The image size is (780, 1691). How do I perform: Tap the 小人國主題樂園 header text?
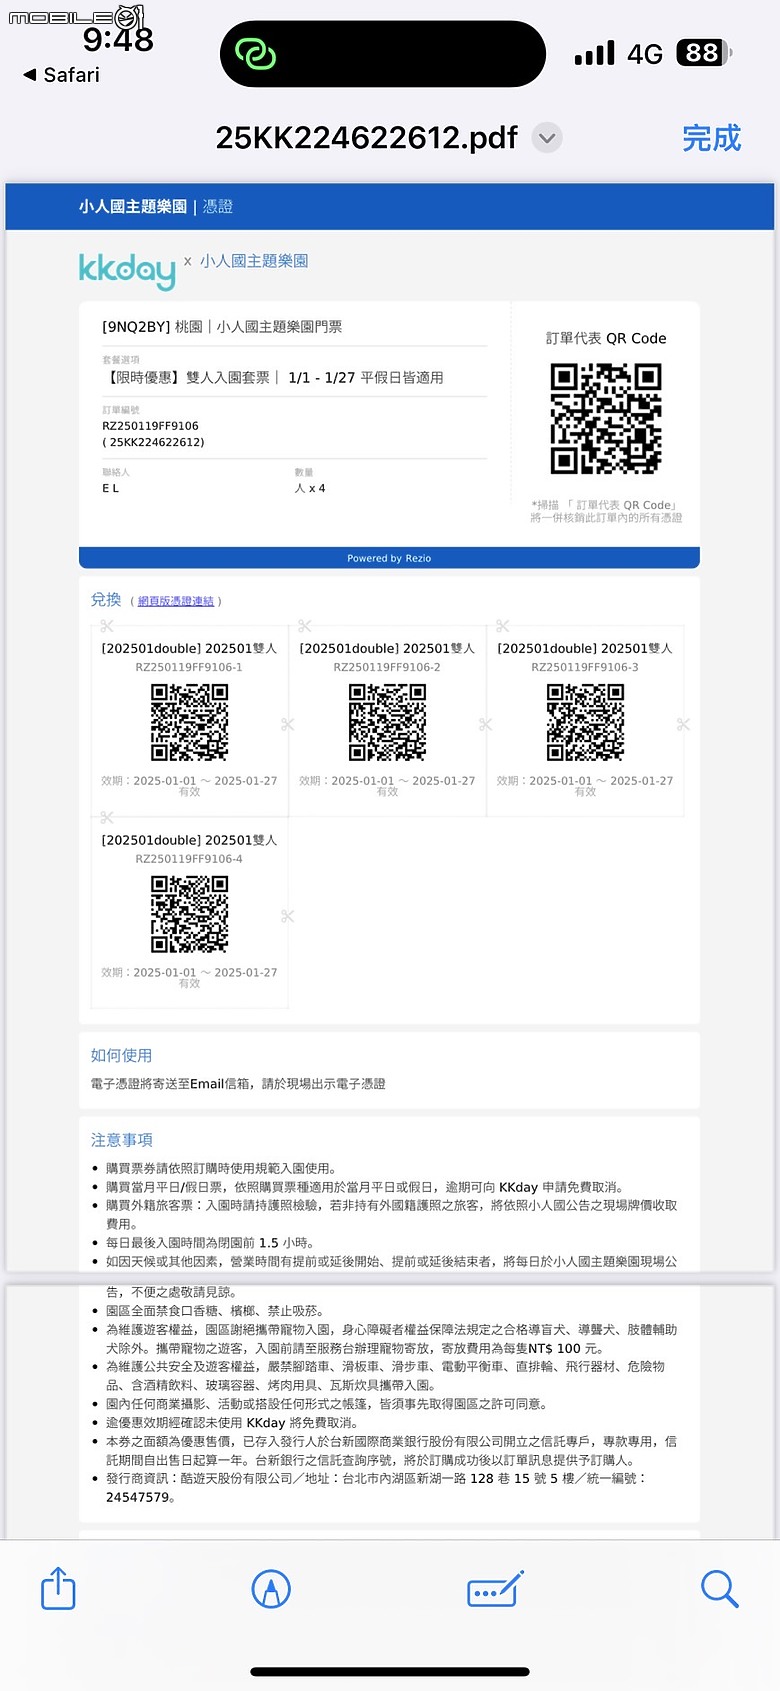[x=133, y=206]
